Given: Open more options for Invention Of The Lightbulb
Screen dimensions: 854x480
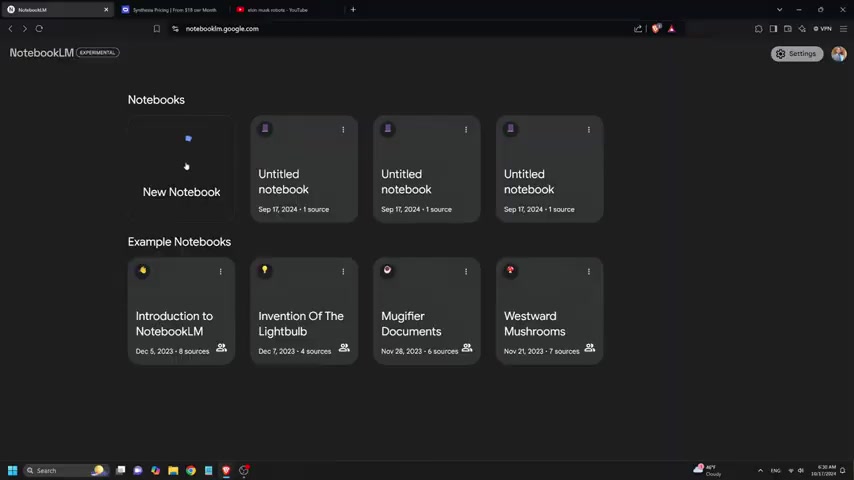Looking at the screenshot, I should 343,271.
